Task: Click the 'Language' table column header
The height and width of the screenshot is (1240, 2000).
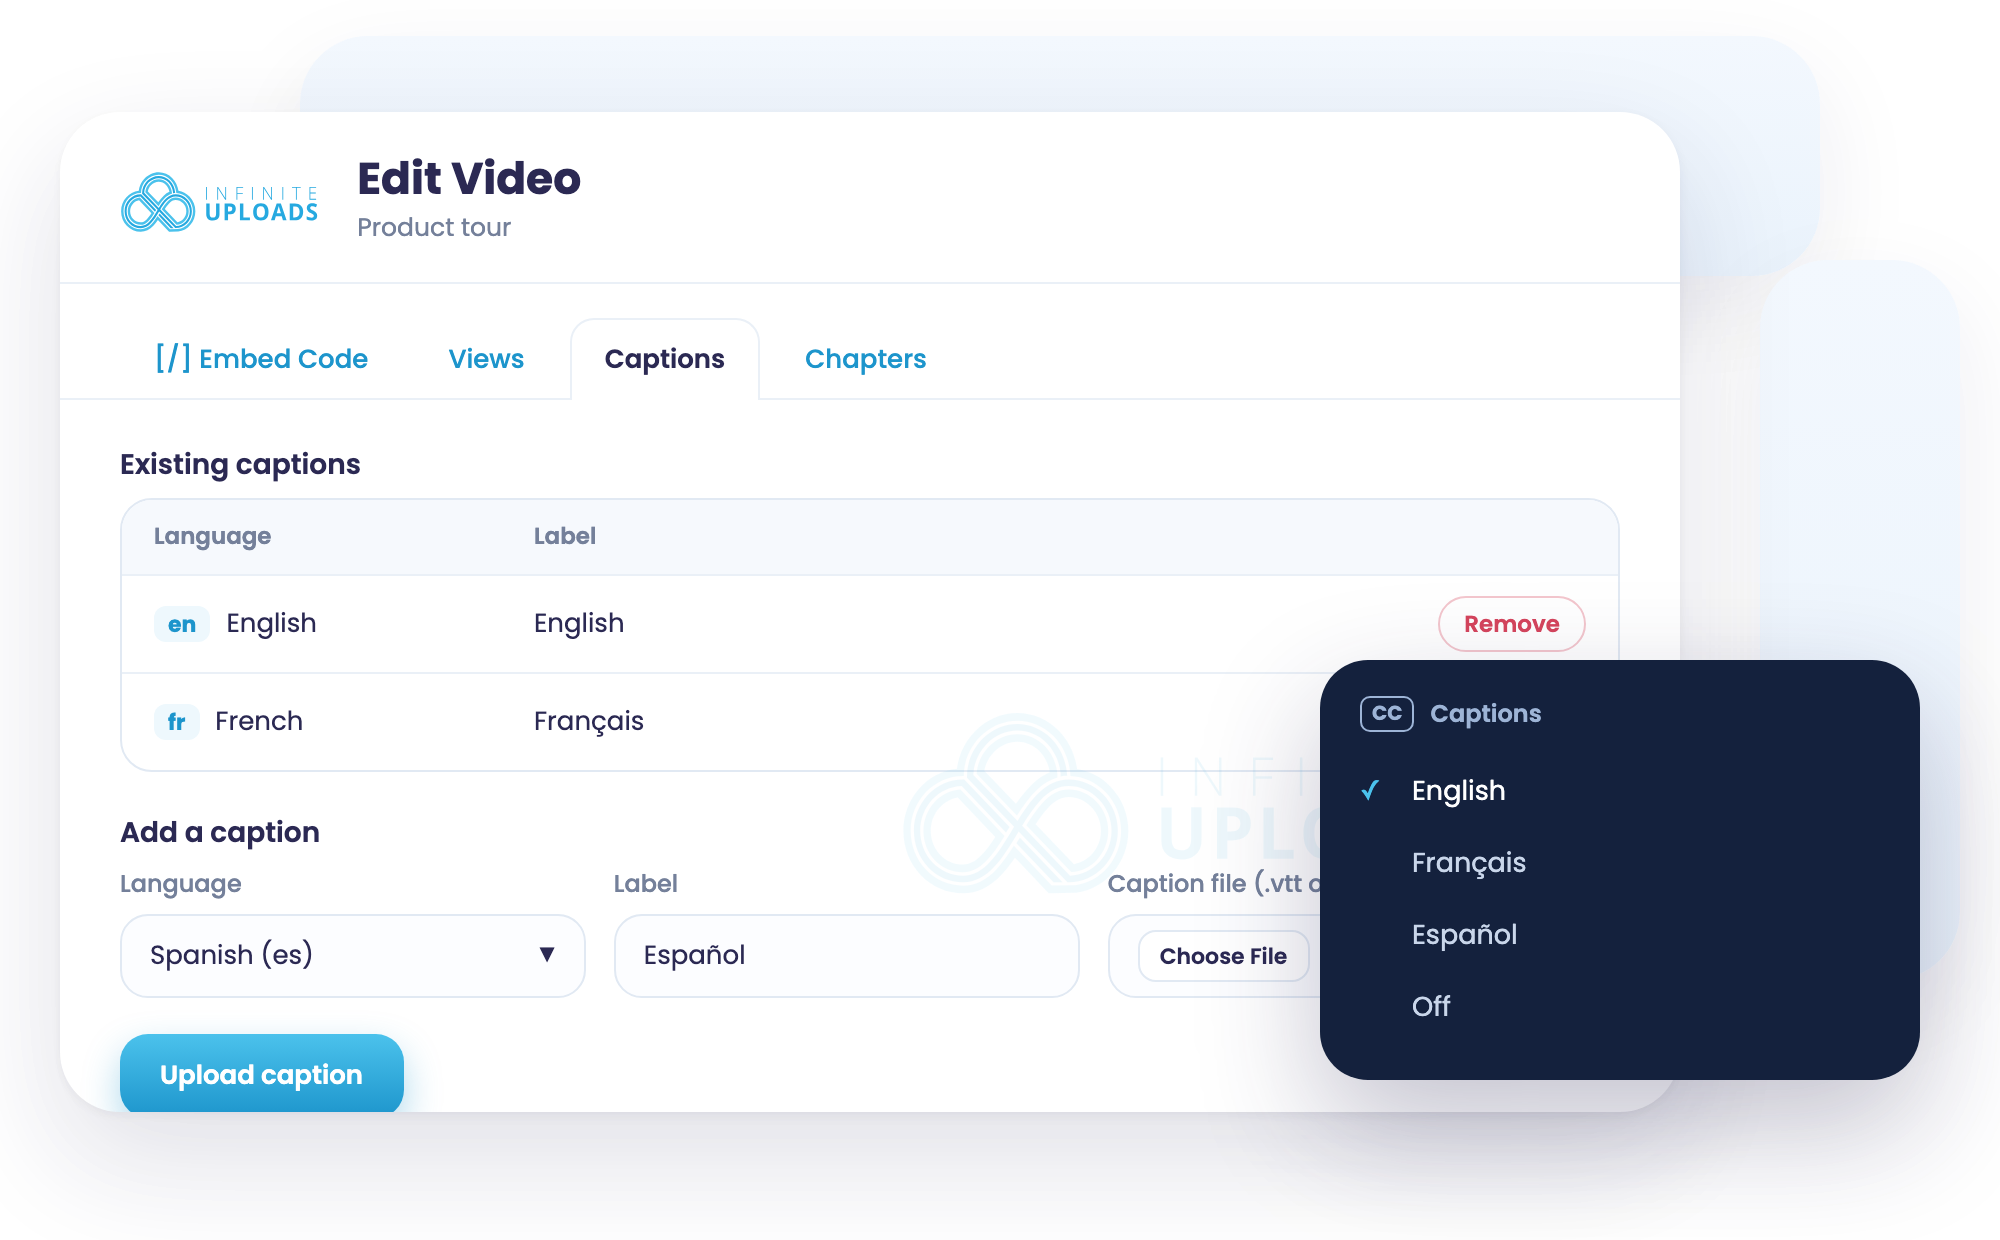Action: 212,537
